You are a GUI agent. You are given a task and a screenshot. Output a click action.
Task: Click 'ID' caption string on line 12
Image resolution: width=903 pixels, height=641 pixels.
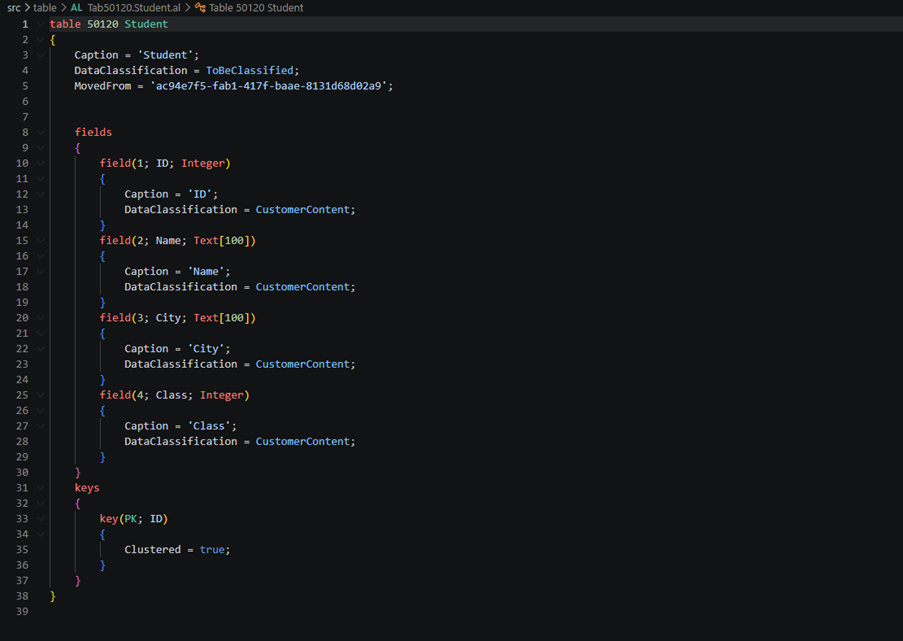(200, 194)
